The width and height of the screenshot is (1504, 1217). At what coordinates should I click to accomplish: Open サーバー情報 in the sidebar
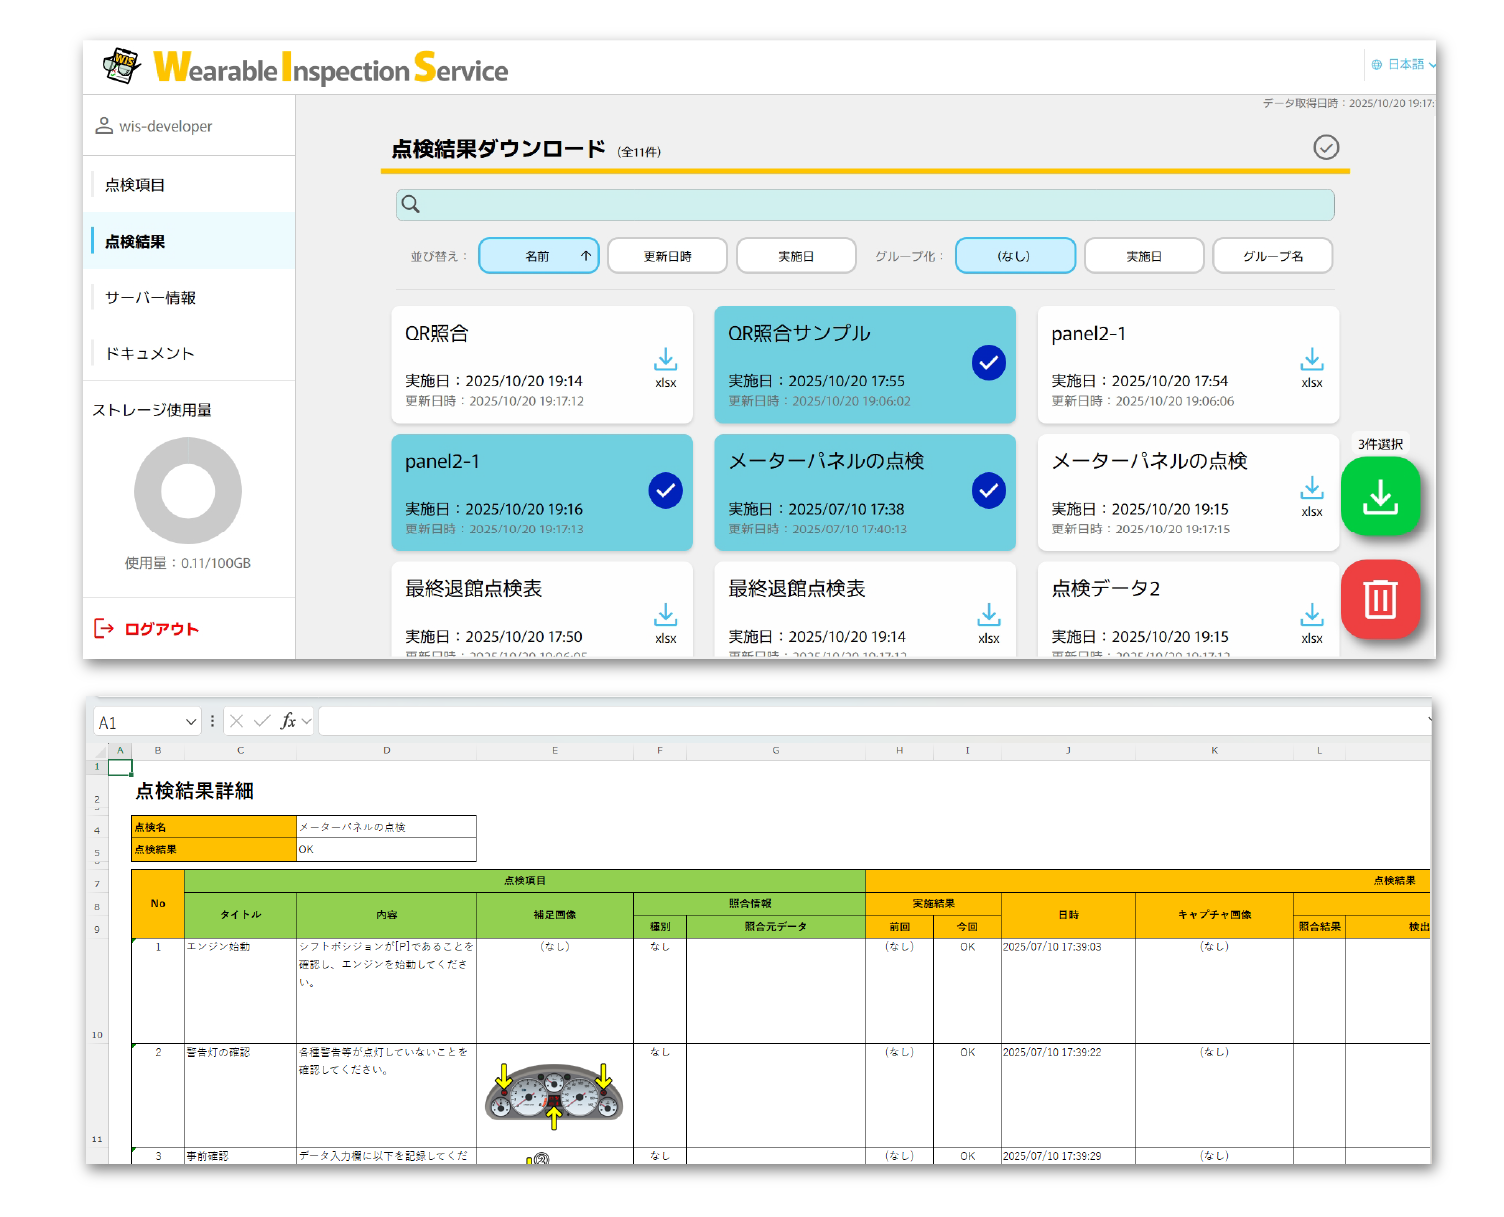(150, 298)
